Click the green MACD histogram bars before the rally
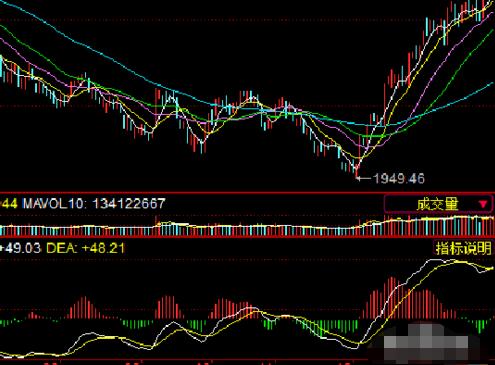The height and width of the screenshot is (365, 495). pos(330,328)
